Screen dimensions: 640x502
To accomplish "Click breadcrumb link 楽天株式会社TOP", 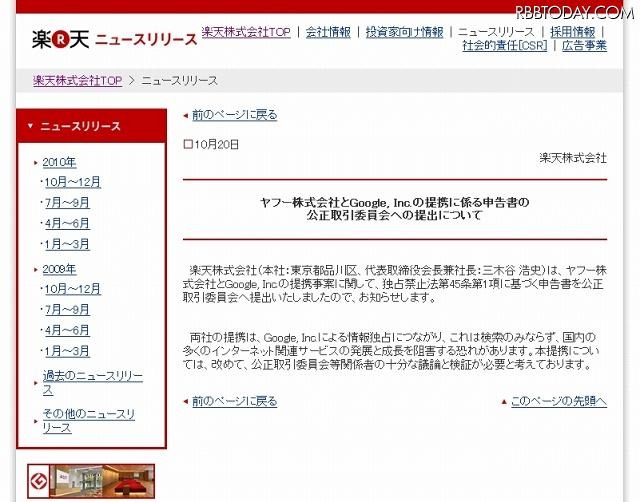I will point(78,80).
